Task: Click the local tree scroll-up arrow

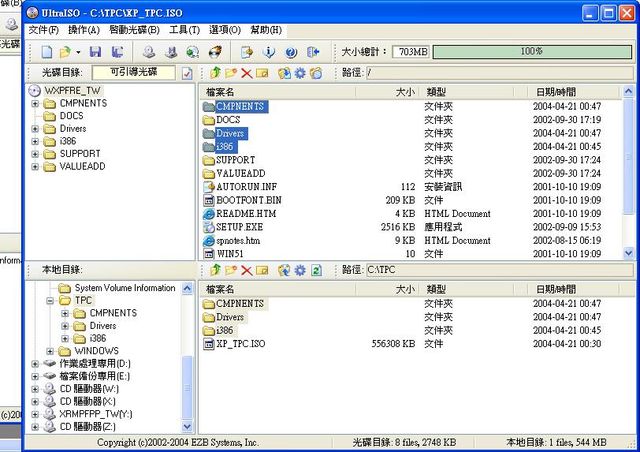Action: [187, 289]
